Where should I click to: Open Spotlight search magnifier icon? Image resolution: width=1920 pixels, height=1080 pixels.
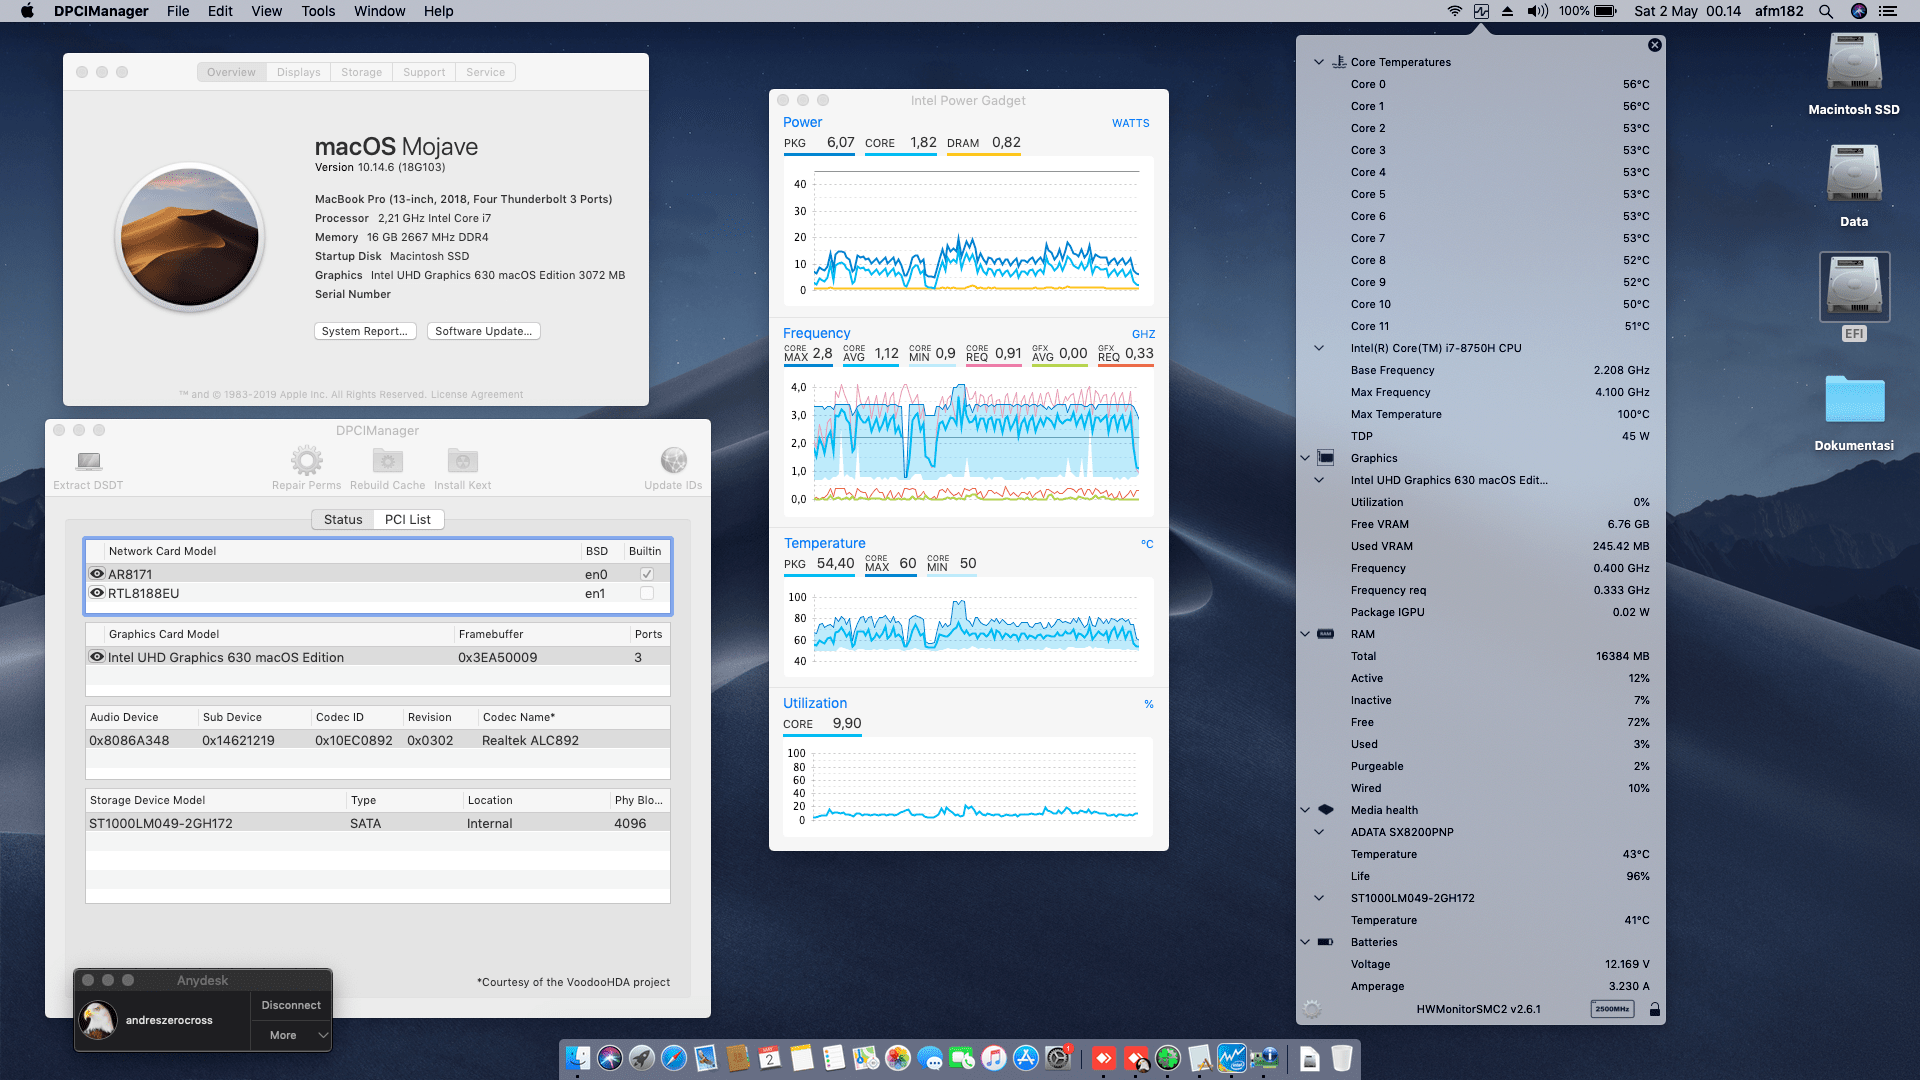click(1826, 11)
